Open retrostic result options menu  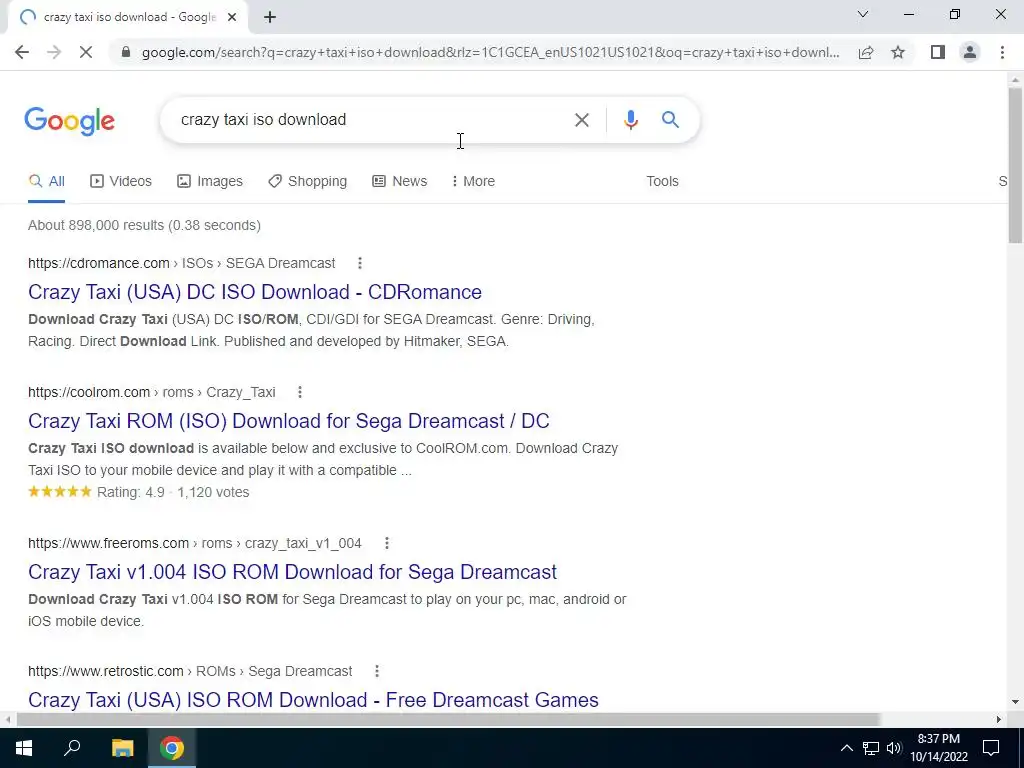pyautogui.click(x=377, y=671)
